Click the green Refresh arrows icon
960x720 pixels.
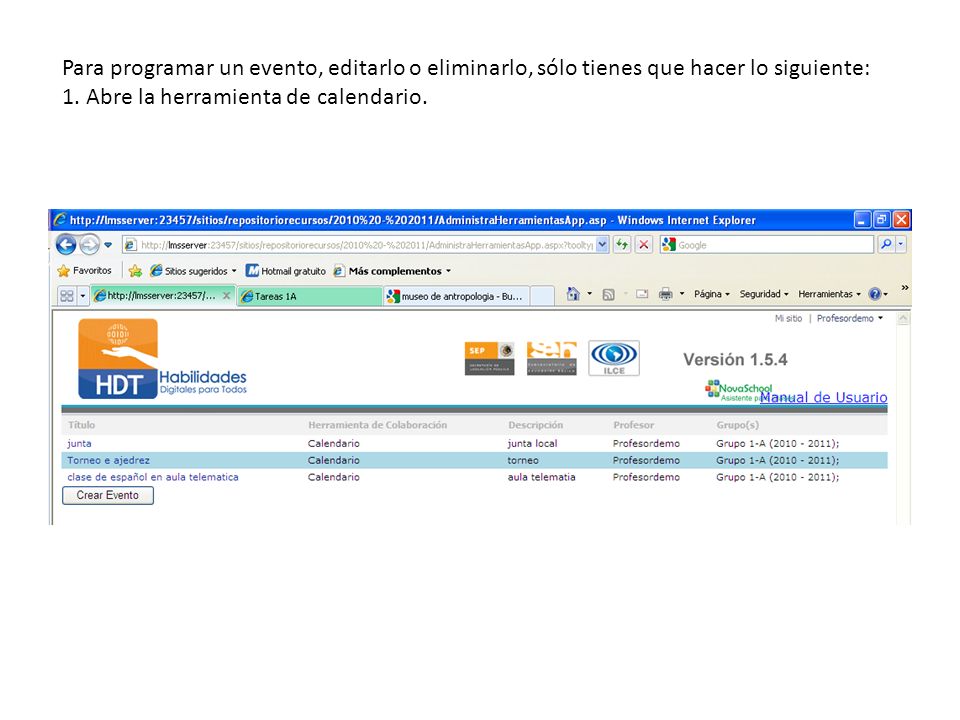pyautogui.click(x=623, y=245)
